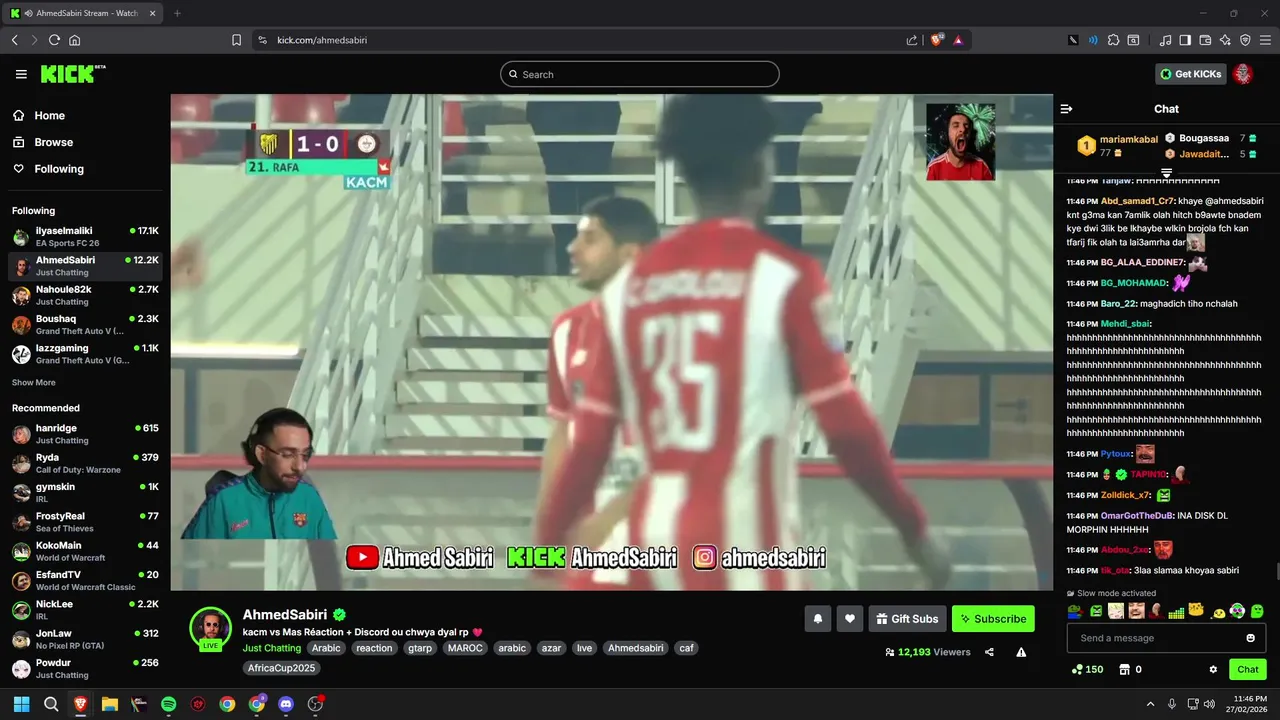This screenshot has width=1280, height=720.
Task: Open the emoji picker in message box
Action: (x=1250, y=638)
